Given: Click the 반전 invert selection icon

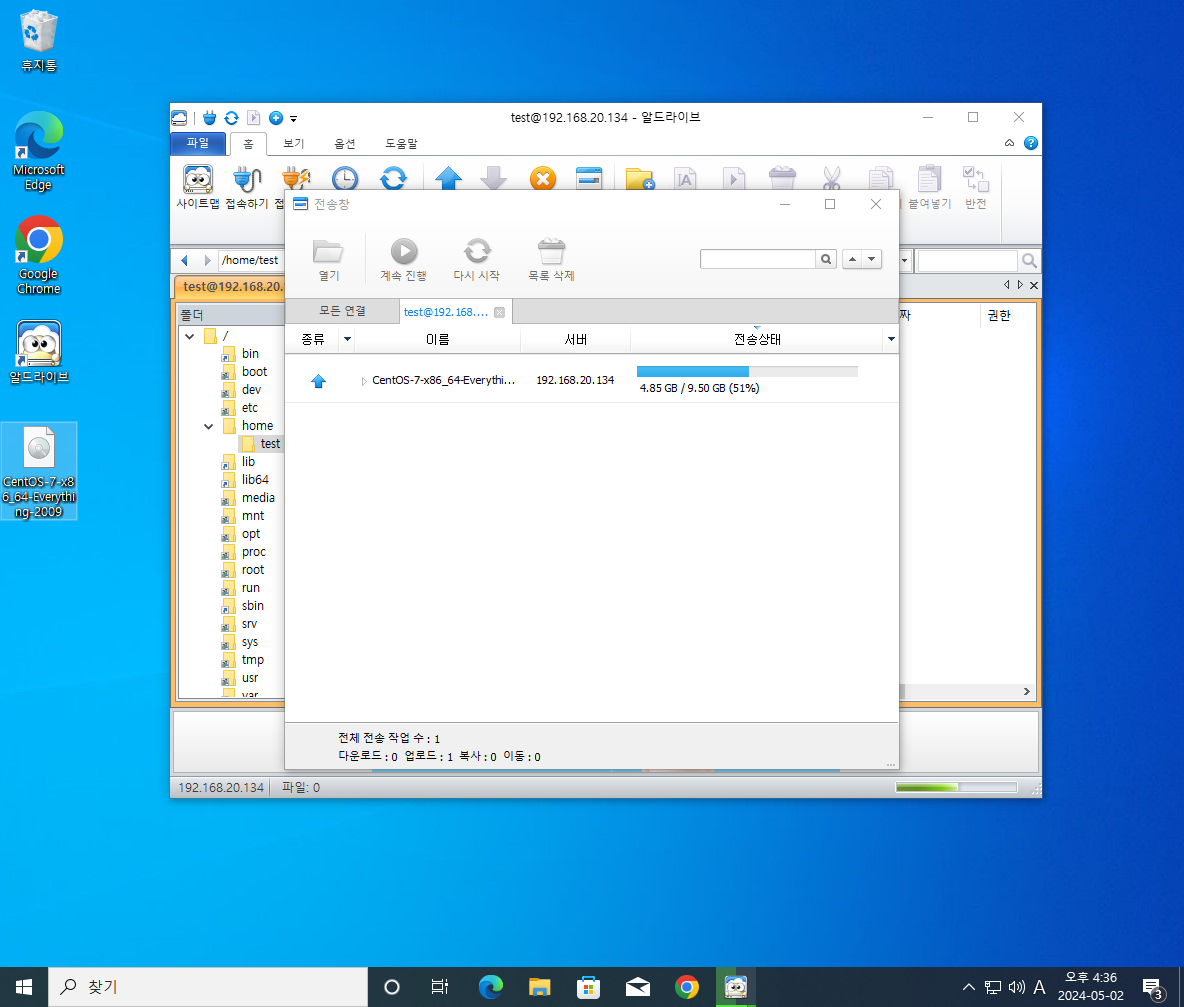Looking at the screenshot, I should pyautogui.click(x=976, y=186).
